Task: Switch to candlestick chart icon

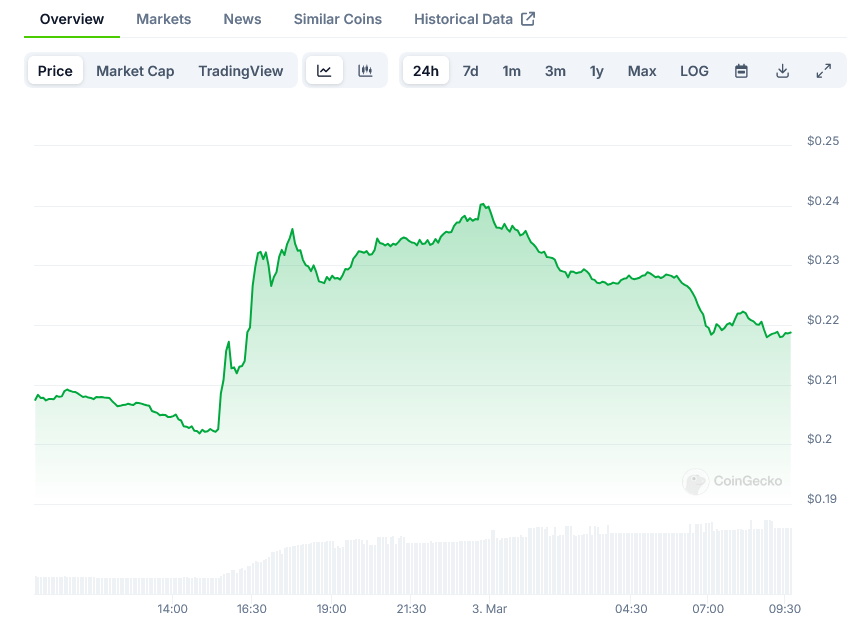Action: coord(365,71)
